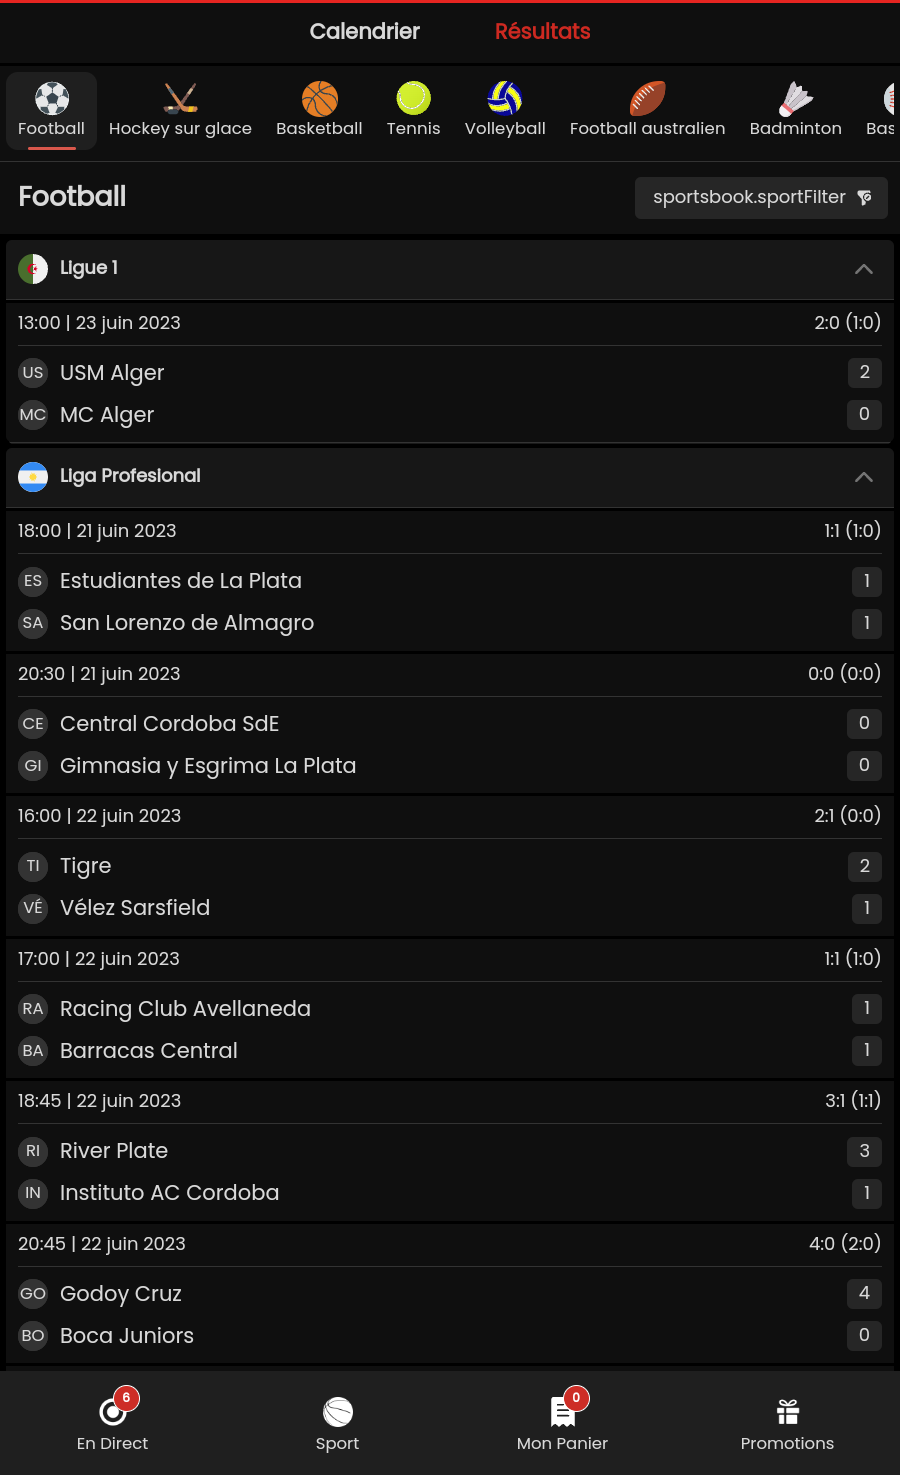The height and width of the screenshot is (1475, 900).
Task: Open the sportFilter dropdown
Action: (x=761, y=198)
